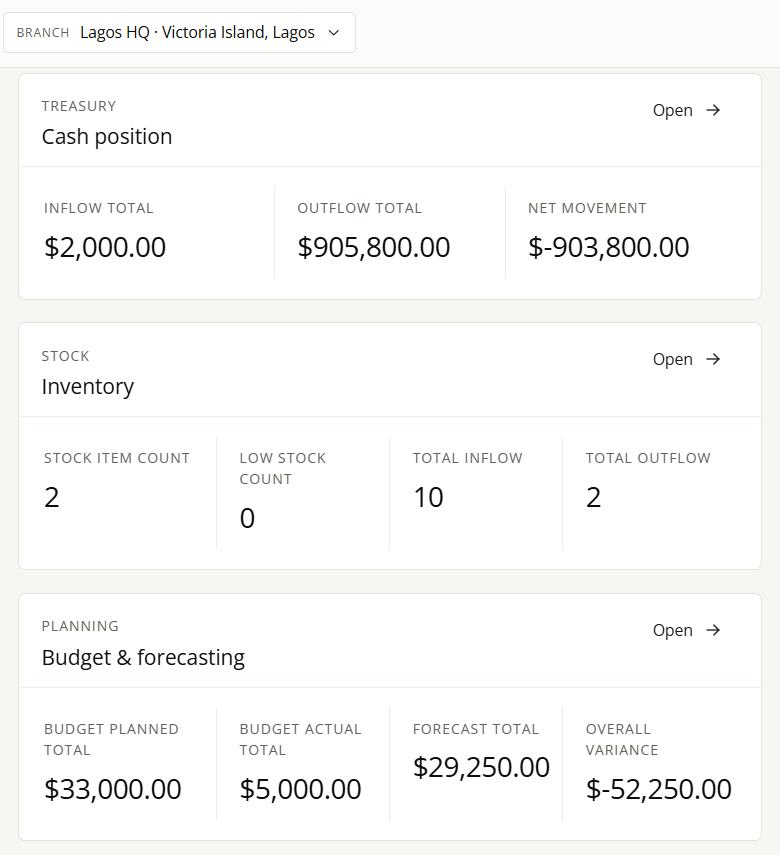Click the Total Outflow value 2
The height and width of the screenshot is (855, 780).
(593, 497)
